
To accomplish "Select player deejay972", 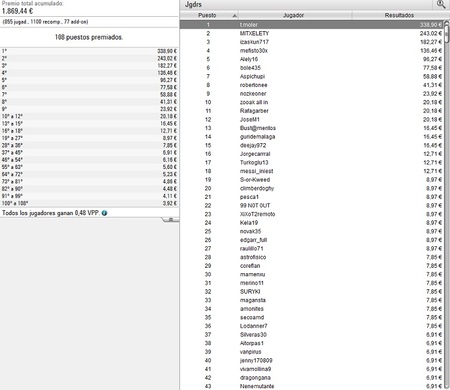I will click(x=253, y=145).
